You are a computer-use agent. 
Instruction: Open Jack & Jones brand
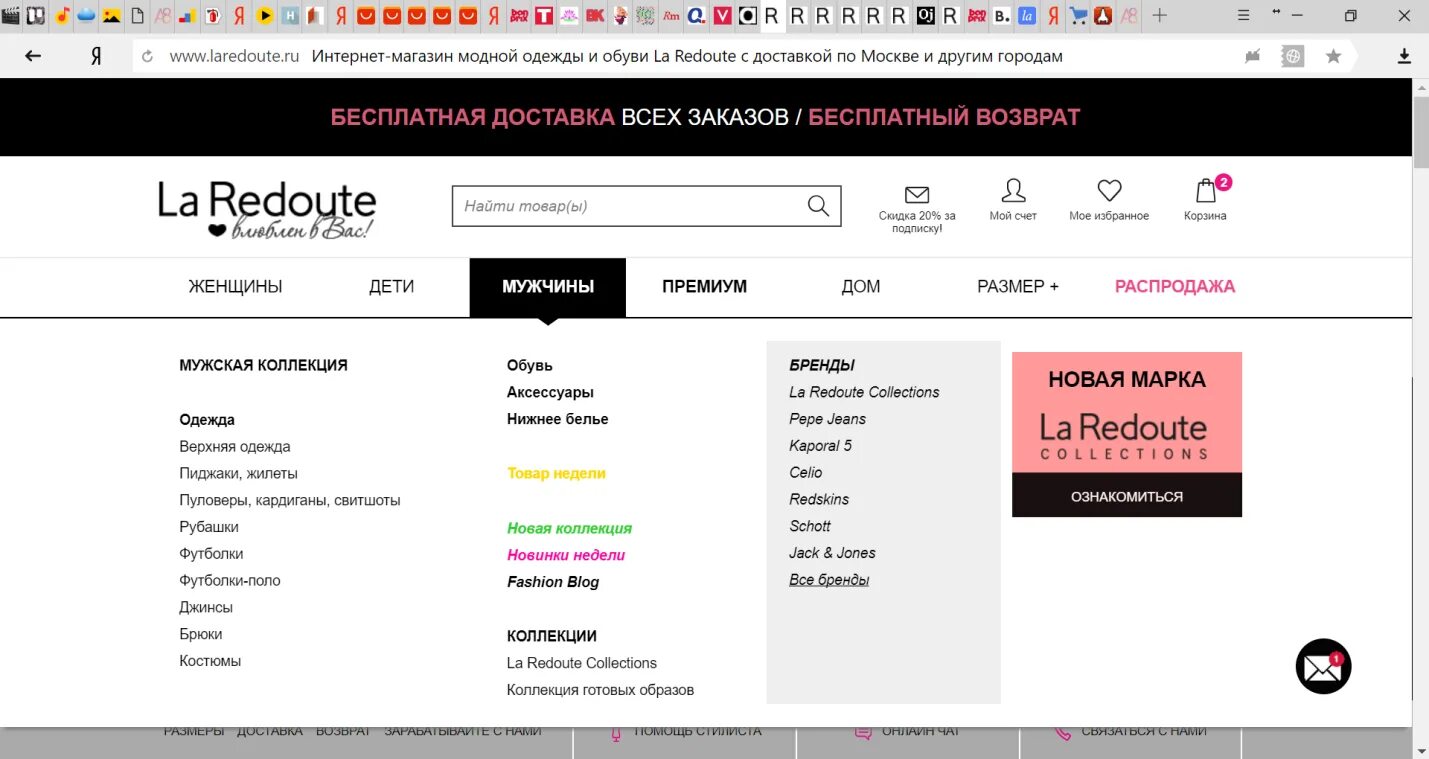pyautogui.click(x=832, y=553)
